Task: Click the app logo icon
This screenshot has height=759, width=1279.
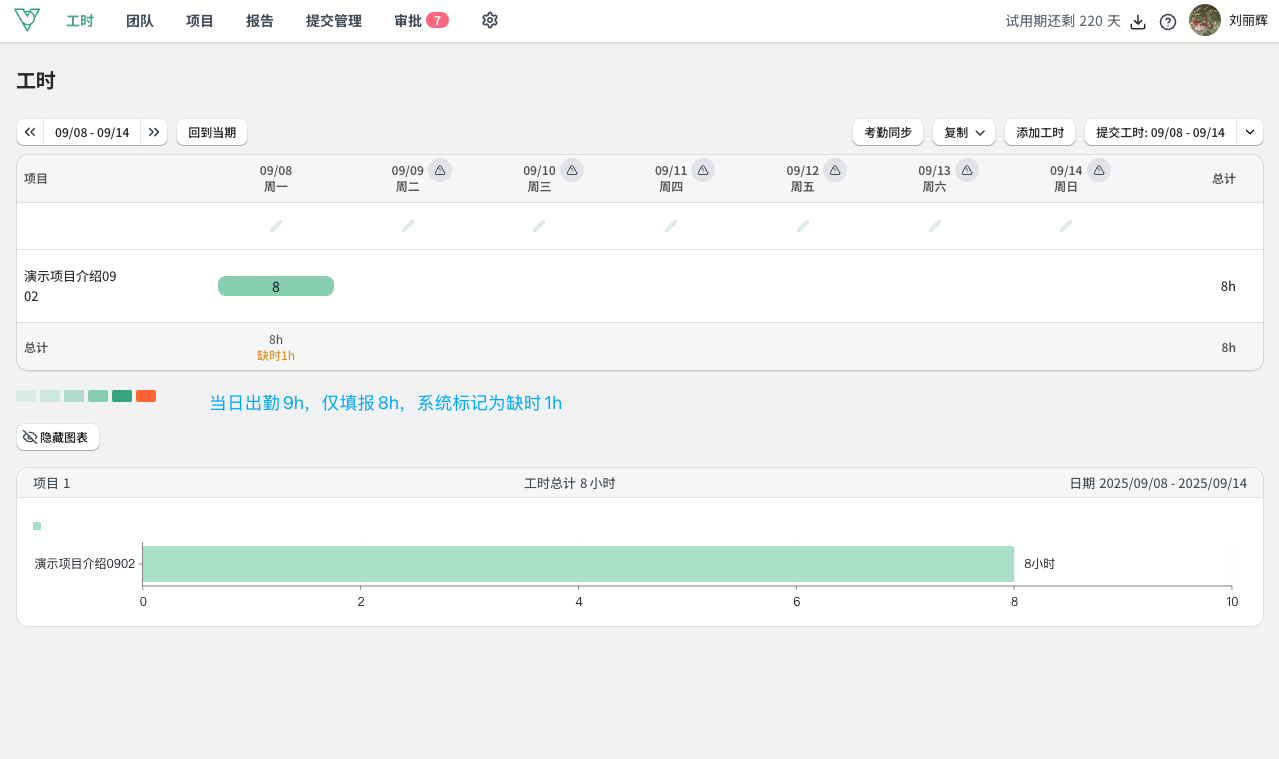Action: coord(27,20)
